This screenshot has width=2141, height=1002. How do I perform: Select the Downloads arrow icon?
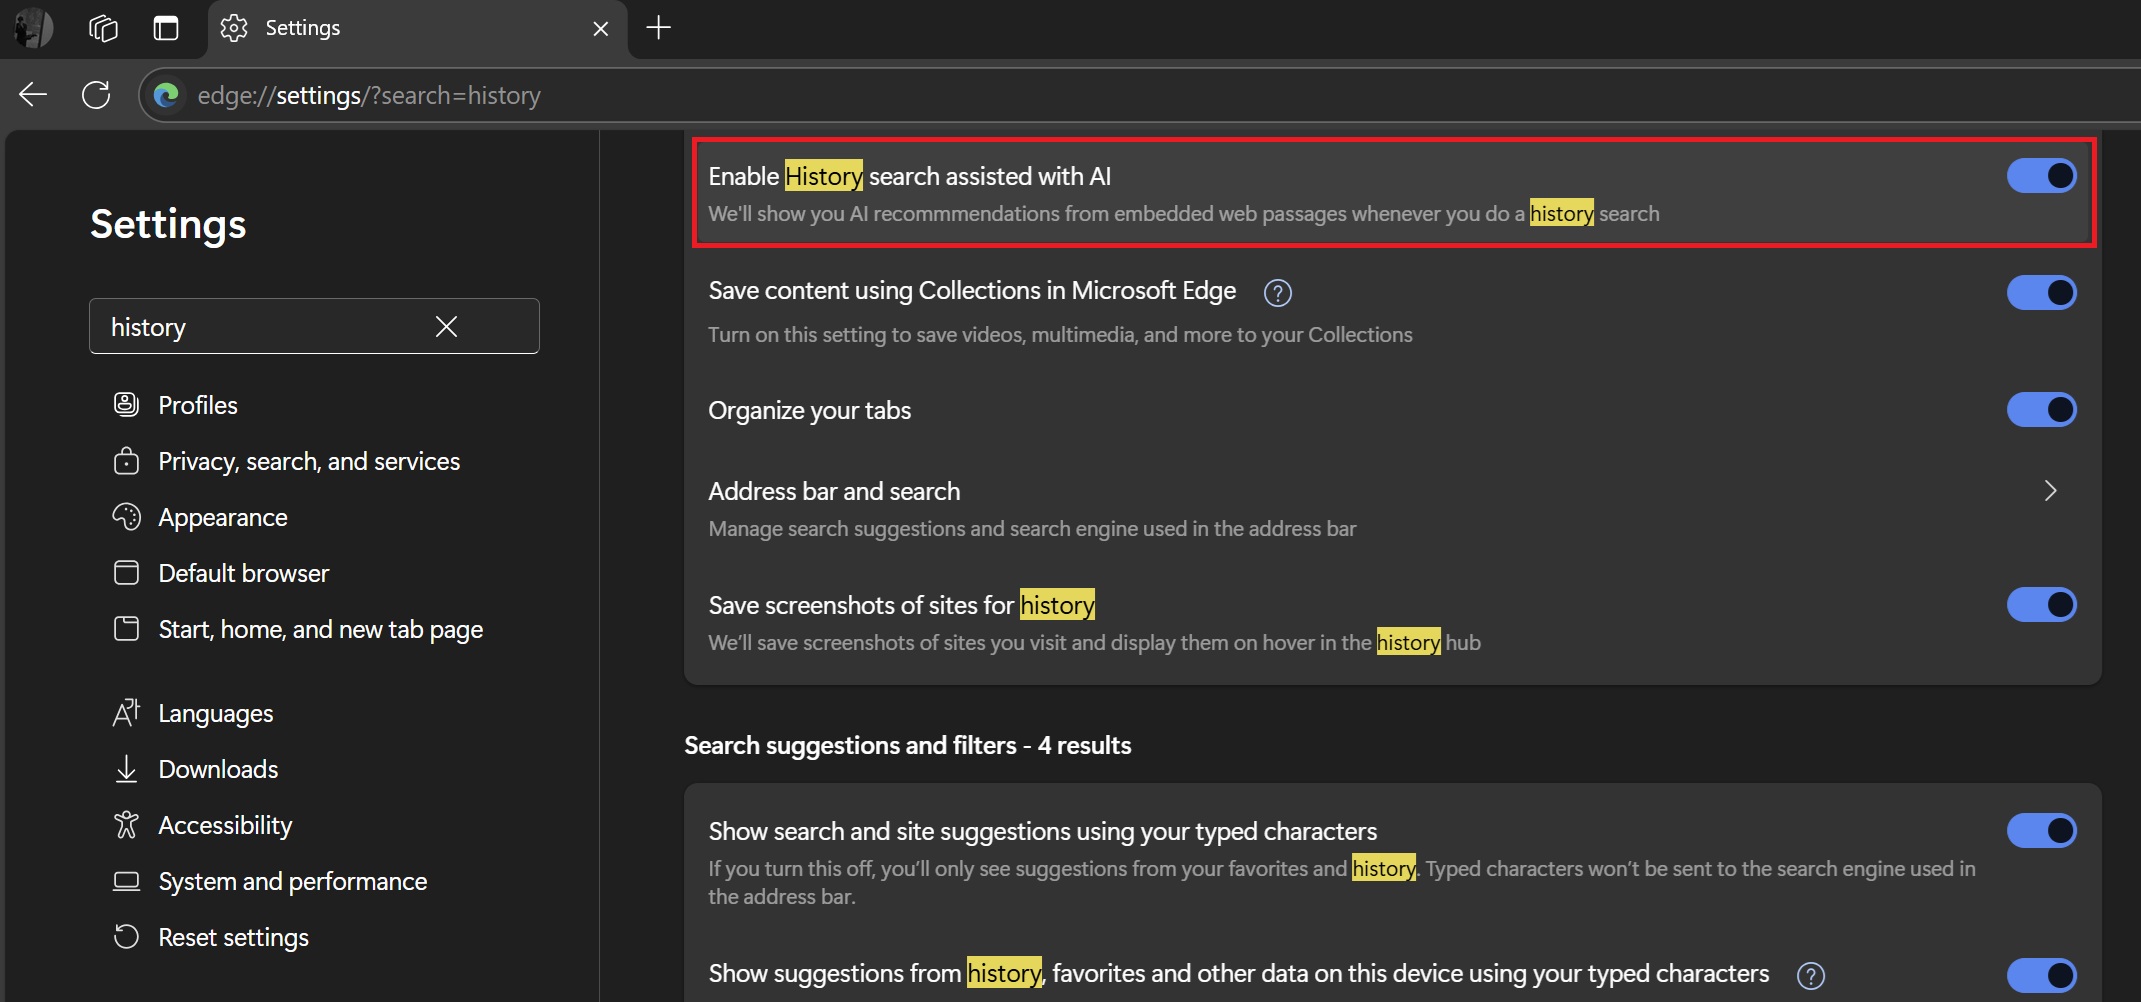point(126,769)
